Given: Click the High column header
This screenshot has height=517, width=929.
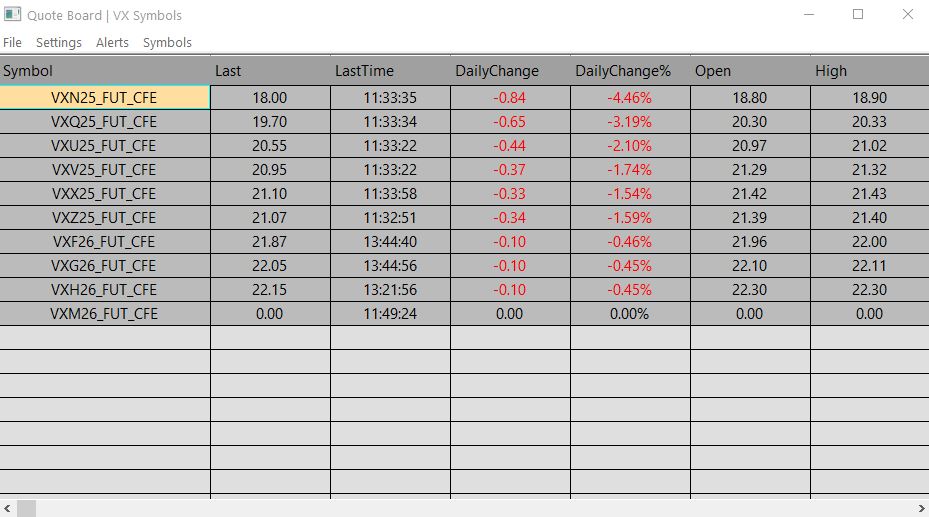Looking at the screenshot, I should [831, 71].
